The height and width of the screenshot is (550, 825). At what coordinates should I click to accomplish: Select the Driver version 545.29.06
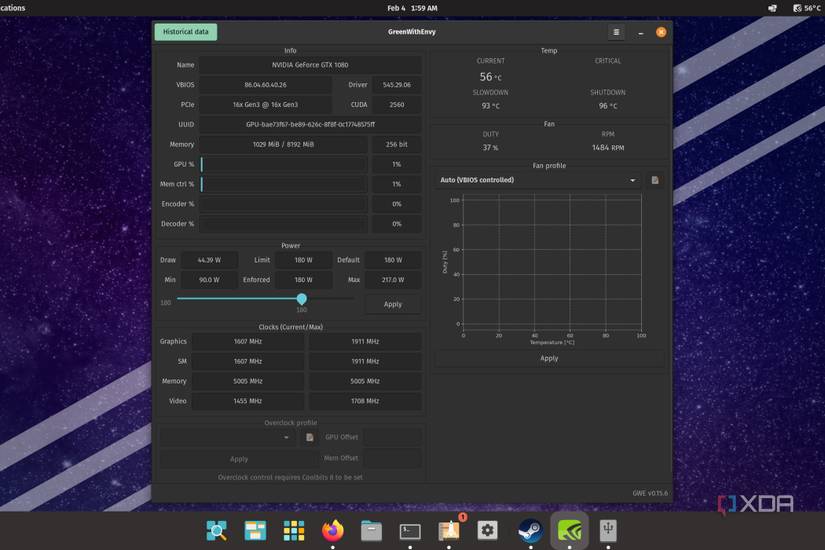tap(397, 85)
